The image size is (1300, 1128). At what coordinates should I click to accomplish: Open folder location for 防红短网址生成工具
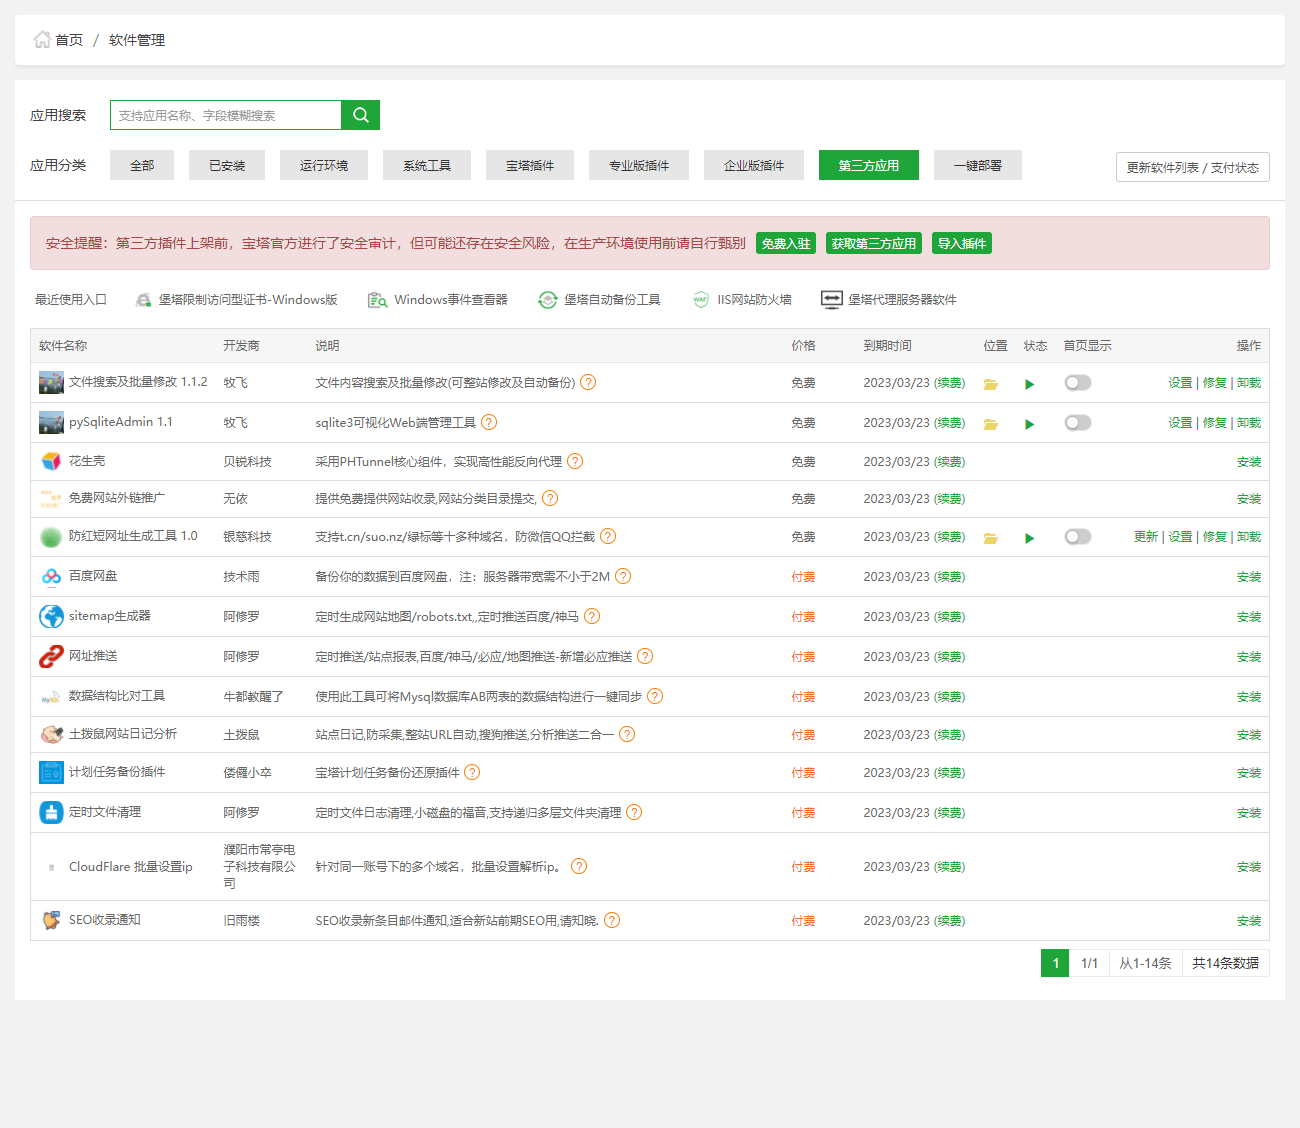pyautogui.click(x=991, y=538)
